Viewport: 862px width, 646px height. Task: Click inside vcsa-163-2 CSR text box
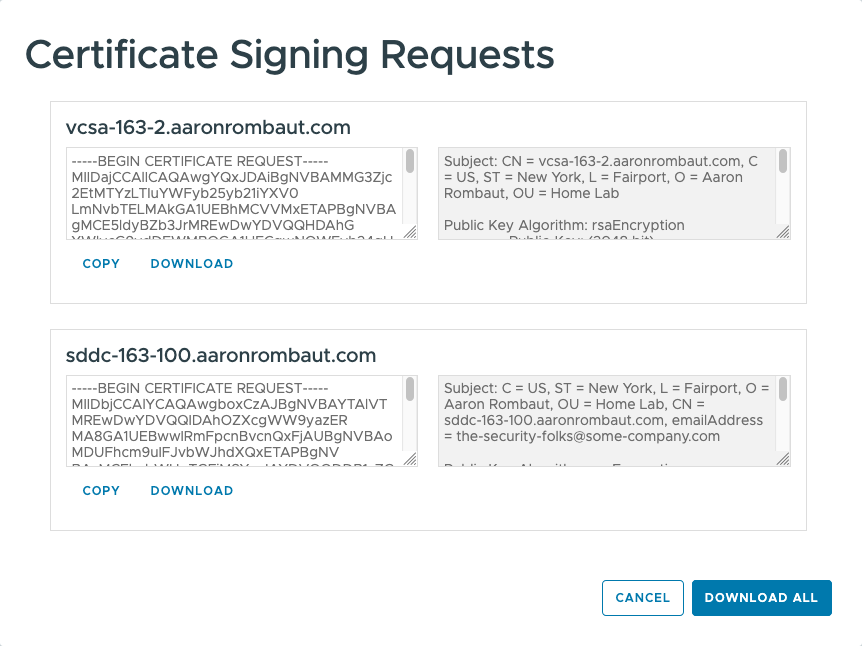(235, 194)
